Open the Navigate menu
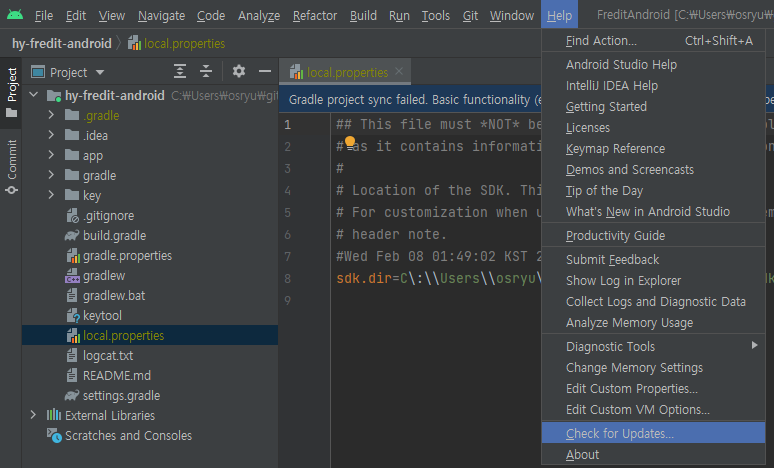 (x=161, y=16)
